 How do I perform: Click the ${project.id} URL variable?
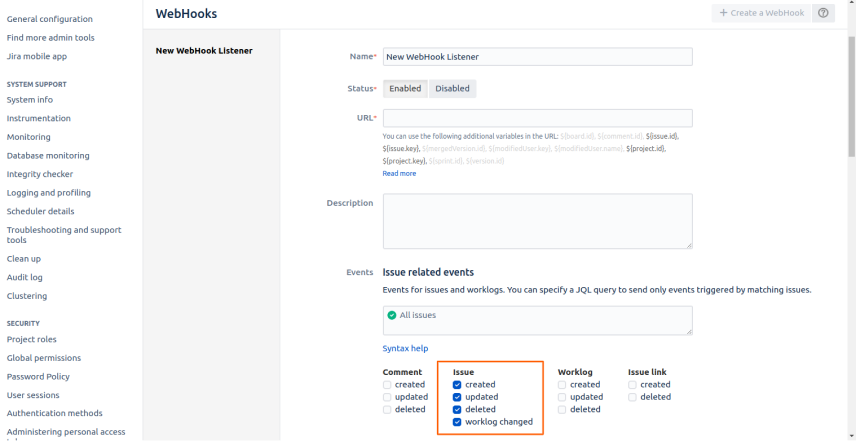tap(646, 148)
